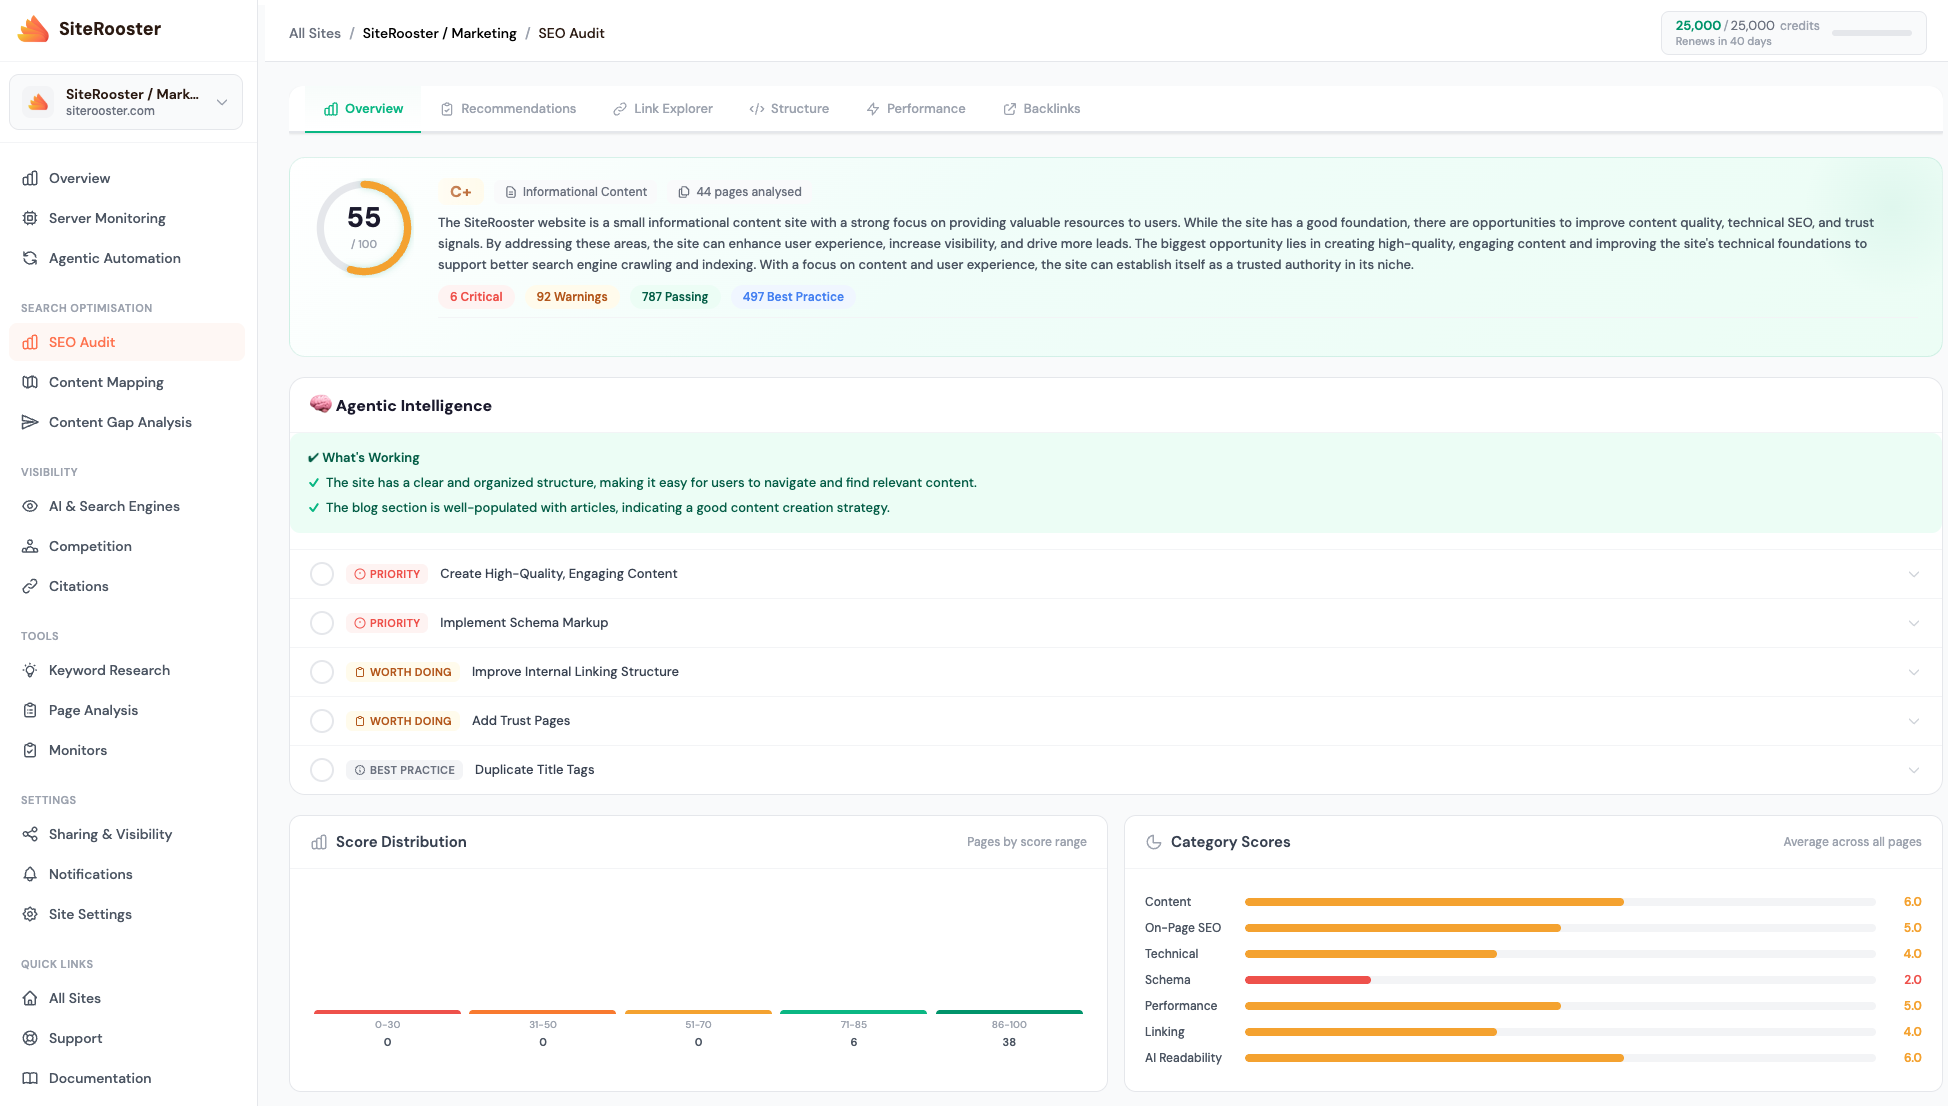
Task: Click the Schema category score bar
Action: coord(1308,979)
